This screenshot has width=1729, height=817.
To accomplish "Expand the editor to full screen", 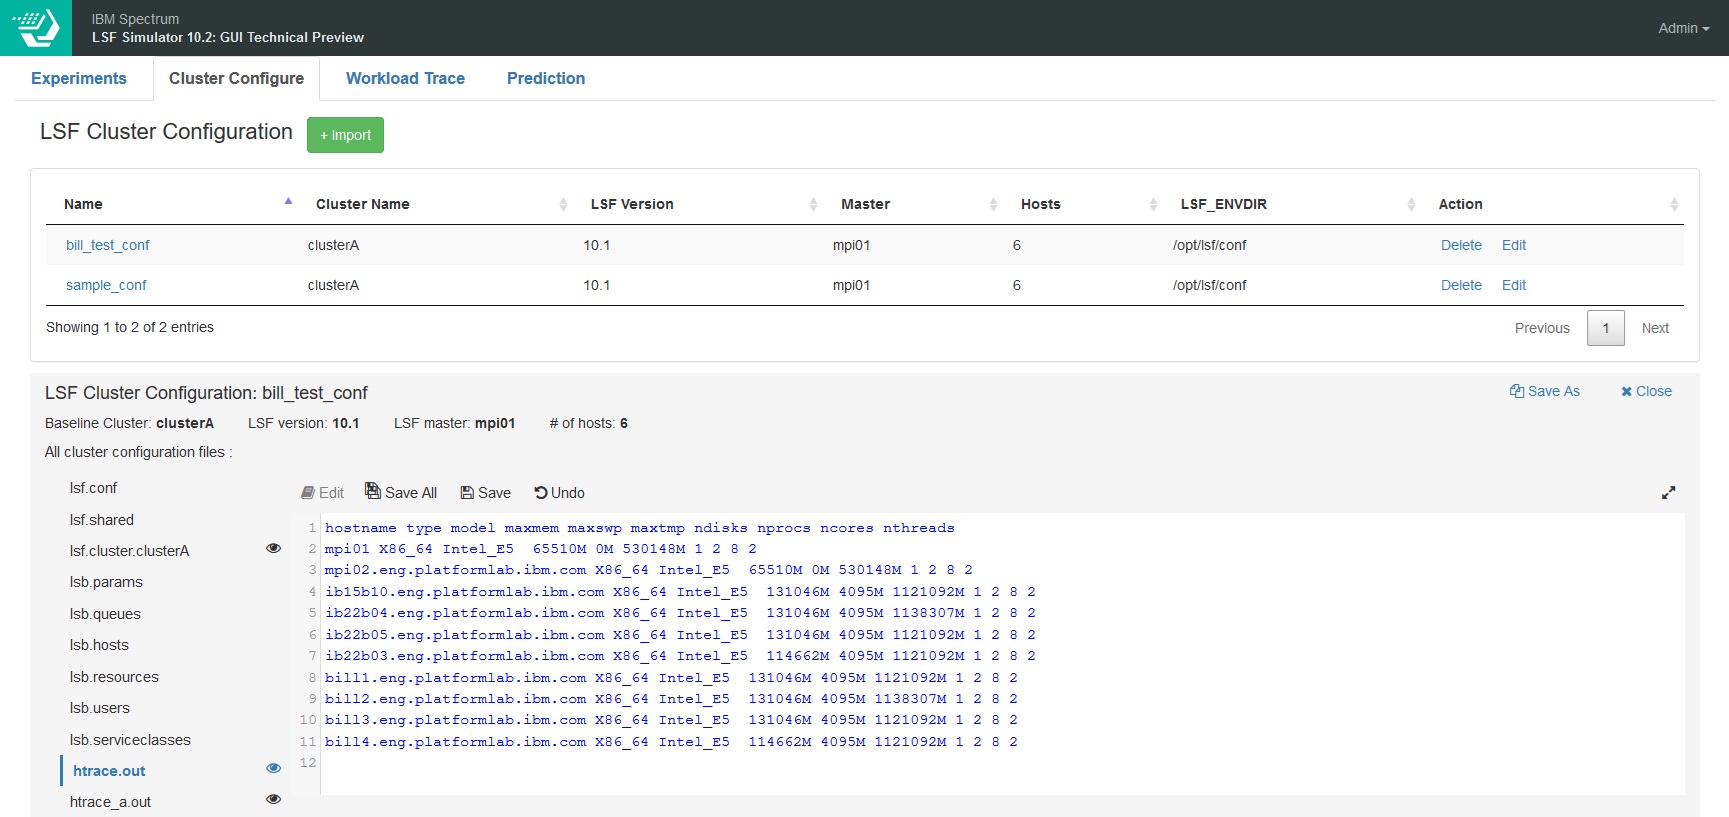I will coord(1668,493).
